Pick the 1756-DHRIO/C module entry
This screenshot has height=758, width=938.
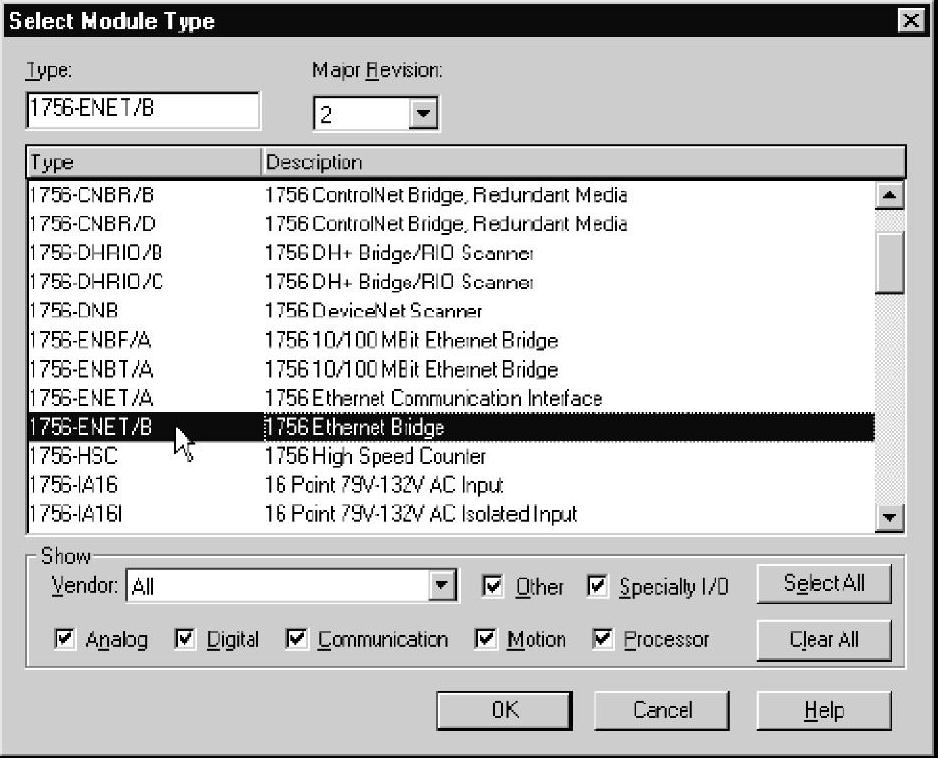[x=451, y=282]
